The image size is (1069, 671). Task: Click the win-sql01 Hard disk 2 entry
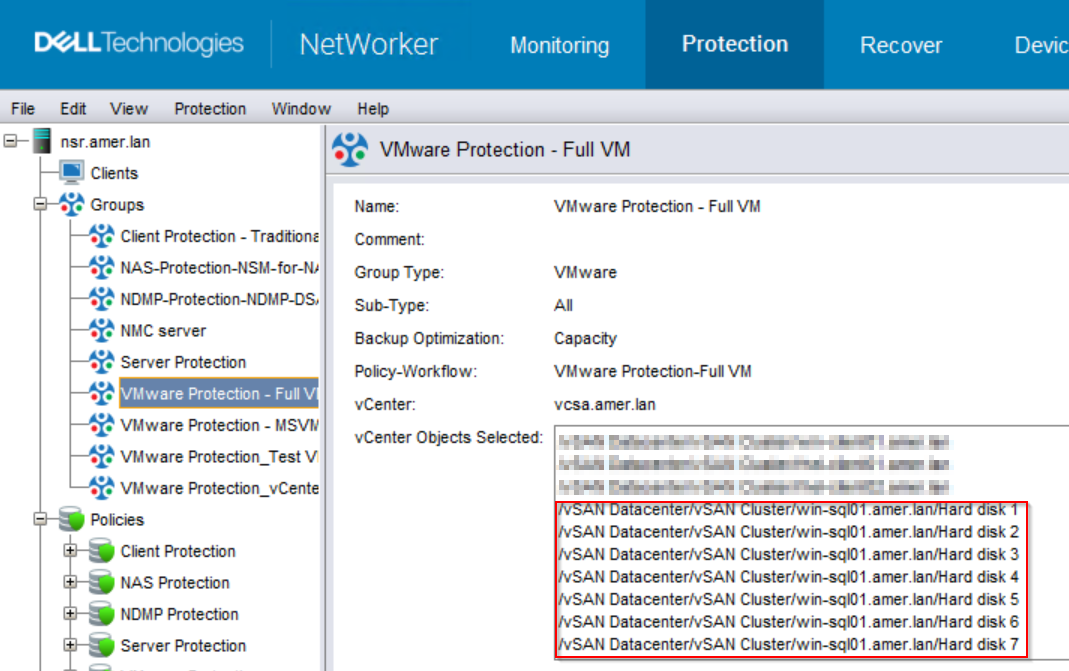(788, 531)
